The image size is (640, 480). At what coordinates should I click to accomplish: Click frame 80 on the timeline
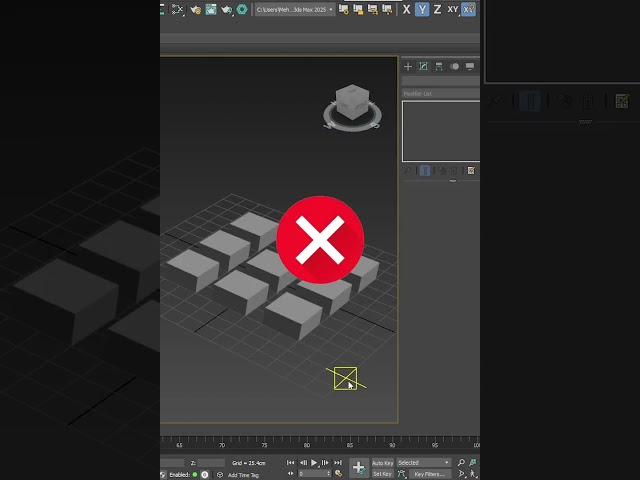[x=307, y=445]
